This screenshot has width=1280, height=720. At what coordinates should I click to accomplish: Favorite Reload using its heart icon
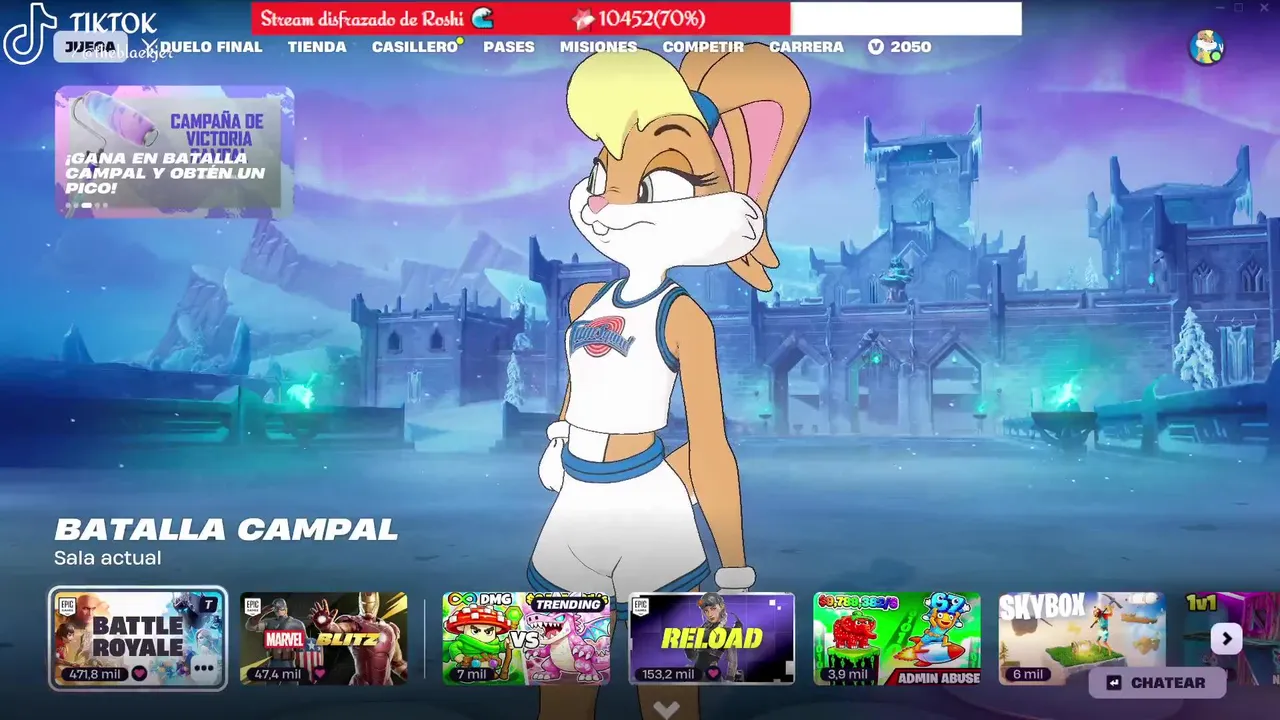pos(713,674)
